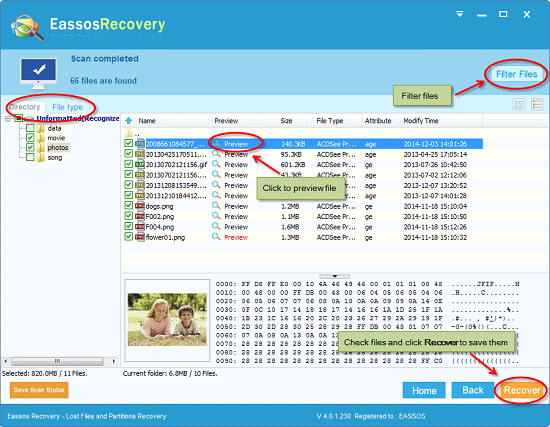Switch to the Directory tab

[x=24, y=107]
